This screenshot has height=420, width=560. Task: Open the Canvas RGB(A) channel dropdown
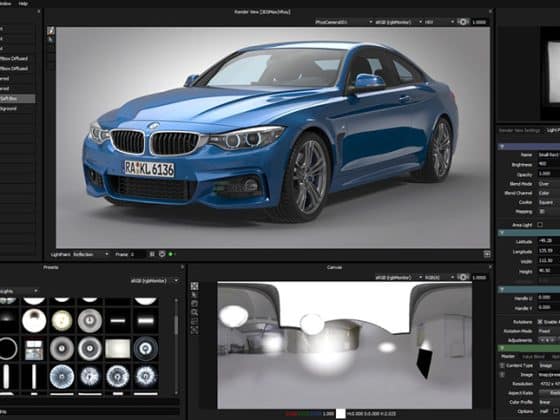439,278
